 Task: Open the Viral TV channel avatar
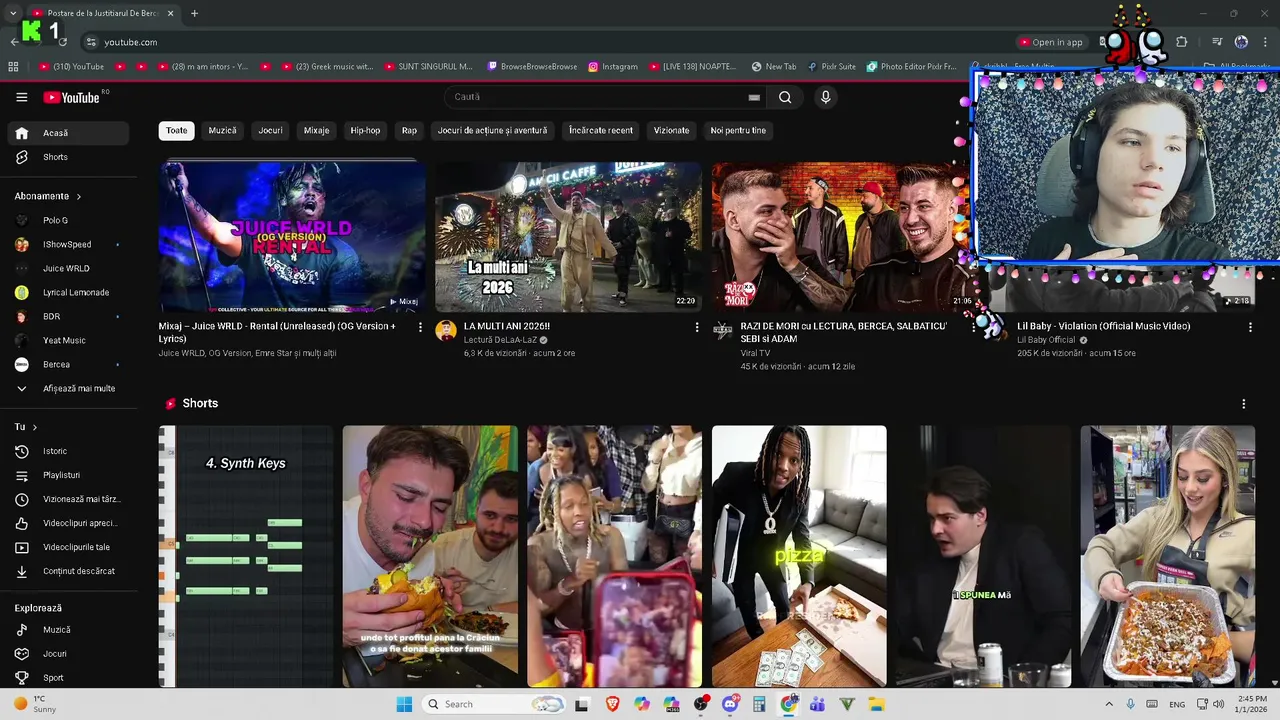tap(722, 331)
